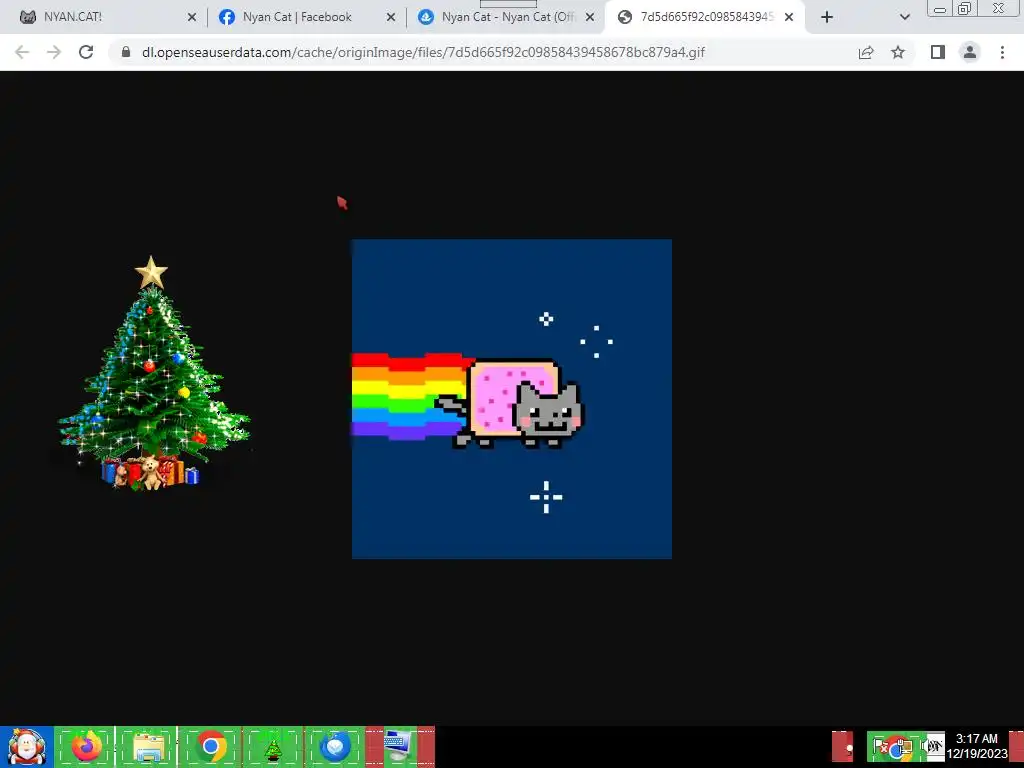Bookmark this page with the star
This screenshot has height=768, width=1024.
(898, 52)
